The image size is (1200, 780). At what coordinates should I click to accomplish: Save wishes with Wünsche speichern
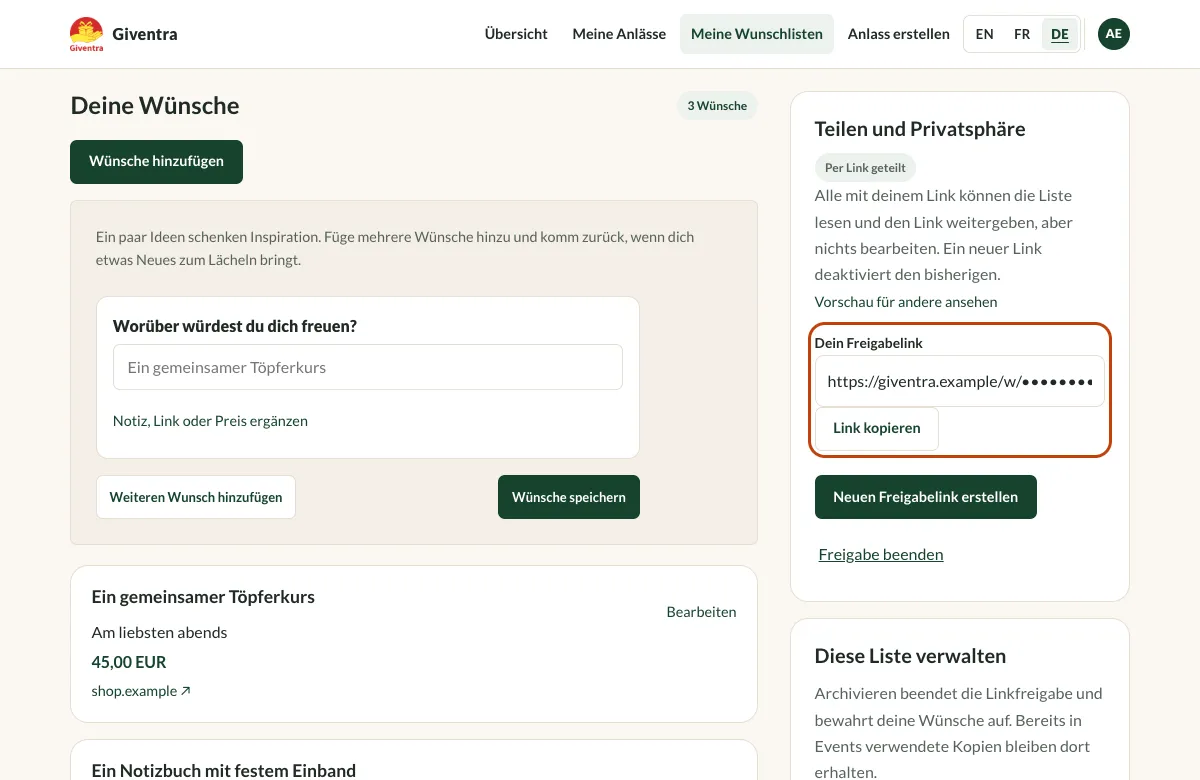point(569,497)
